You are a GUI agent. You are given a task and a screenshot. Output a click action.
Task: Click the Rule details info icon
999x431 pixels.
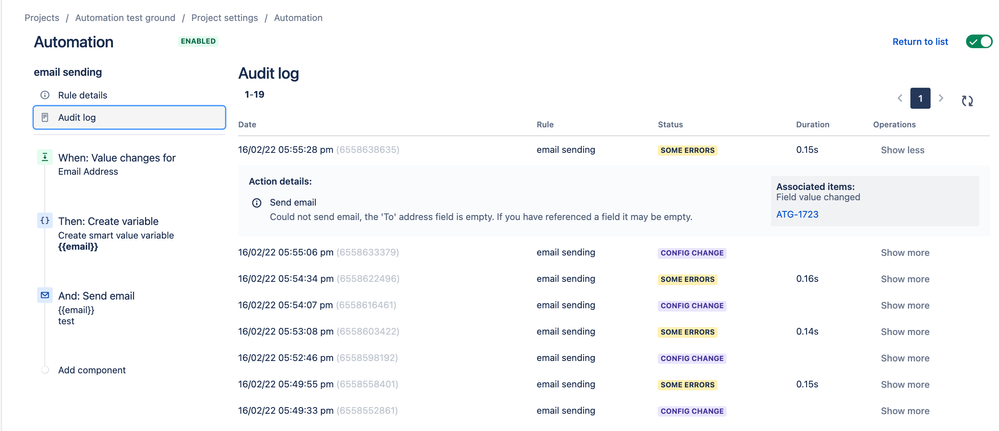[x=45, y=95]
